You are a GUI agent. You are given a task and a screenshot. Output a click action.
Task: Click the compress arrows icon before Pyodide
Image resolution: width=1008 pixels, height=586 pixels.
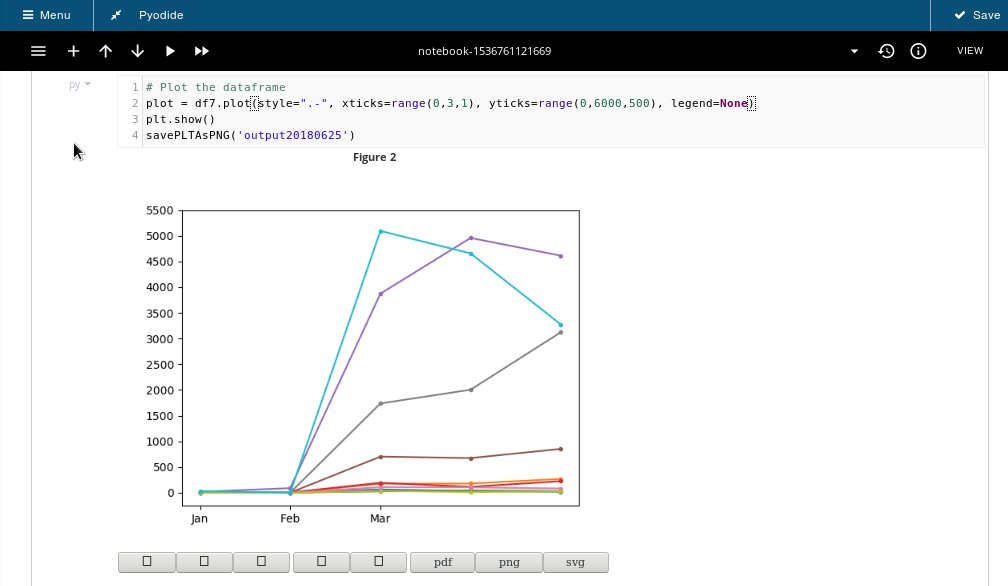116,15
